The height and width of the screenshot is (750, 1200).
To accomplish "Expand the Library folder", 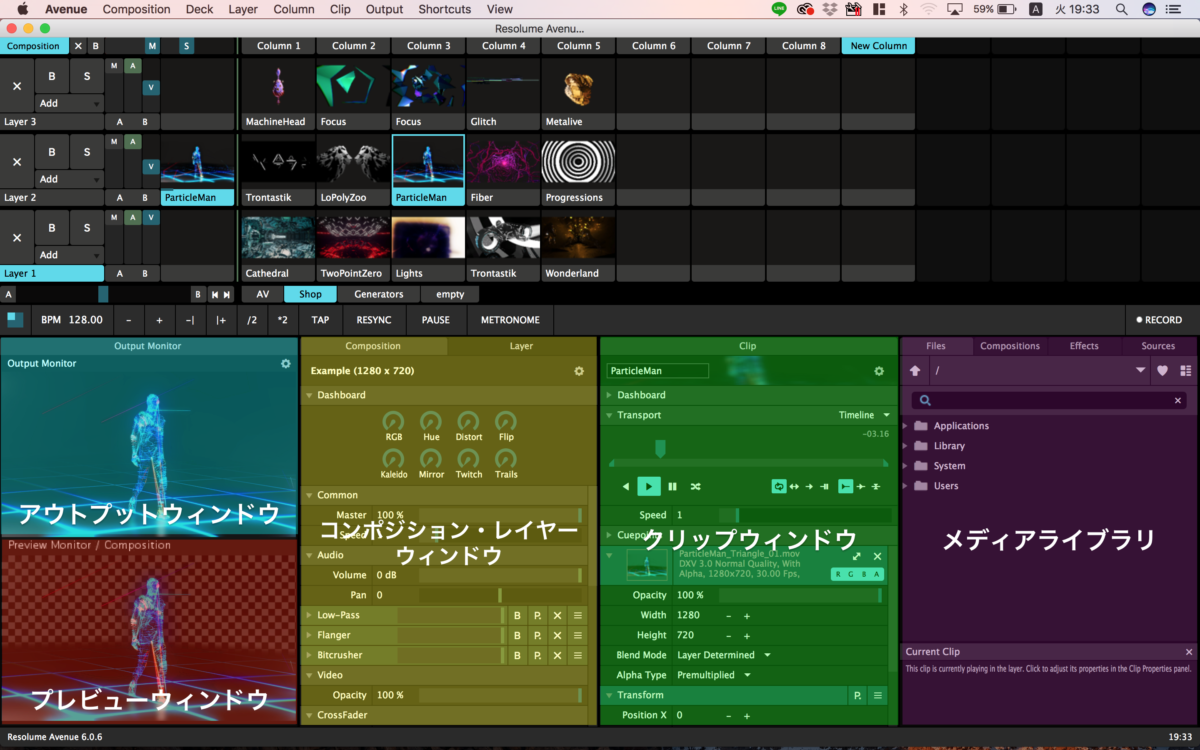I will [907, 446].
